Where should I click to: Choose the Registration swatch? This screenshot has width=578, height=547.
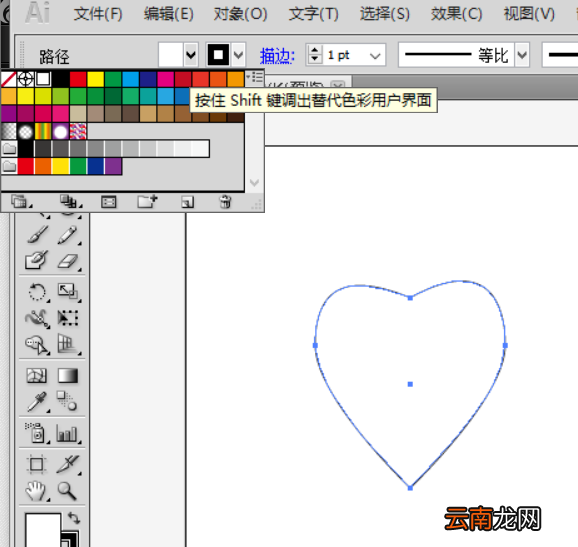click(x=26, y=79)
